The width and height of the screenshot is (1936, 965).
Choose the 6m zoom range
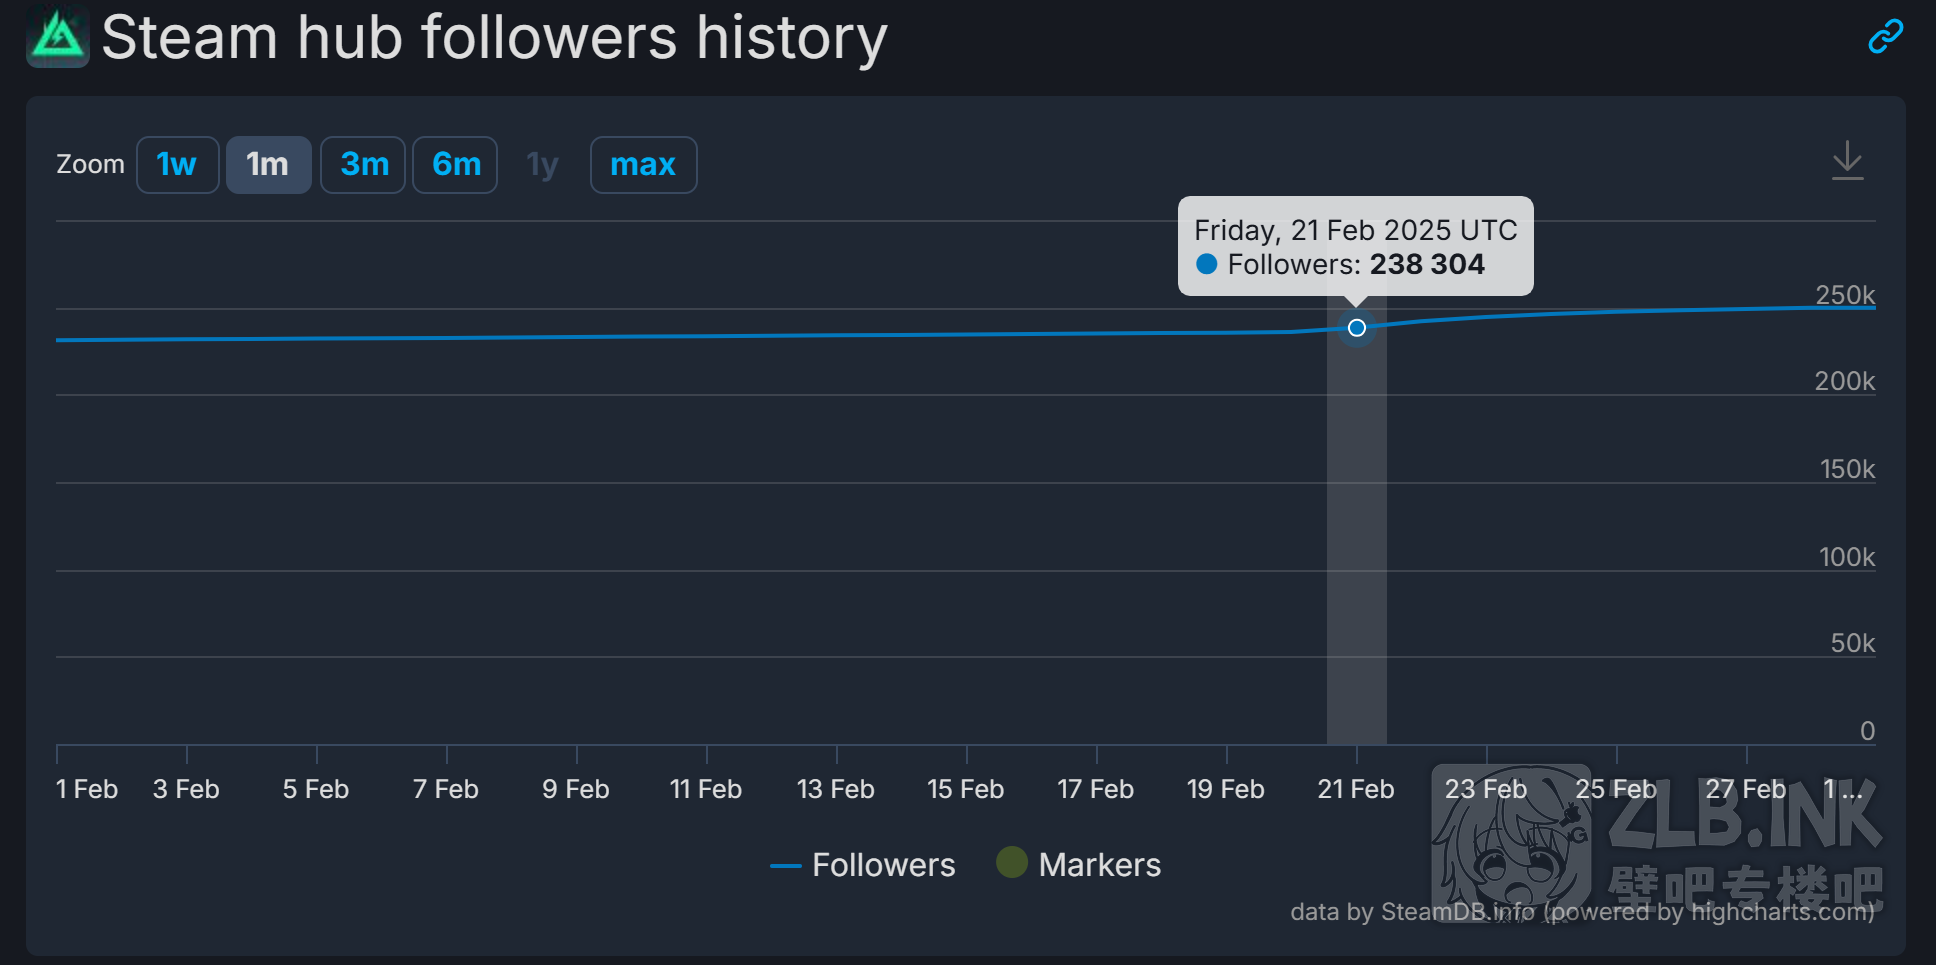455,165
